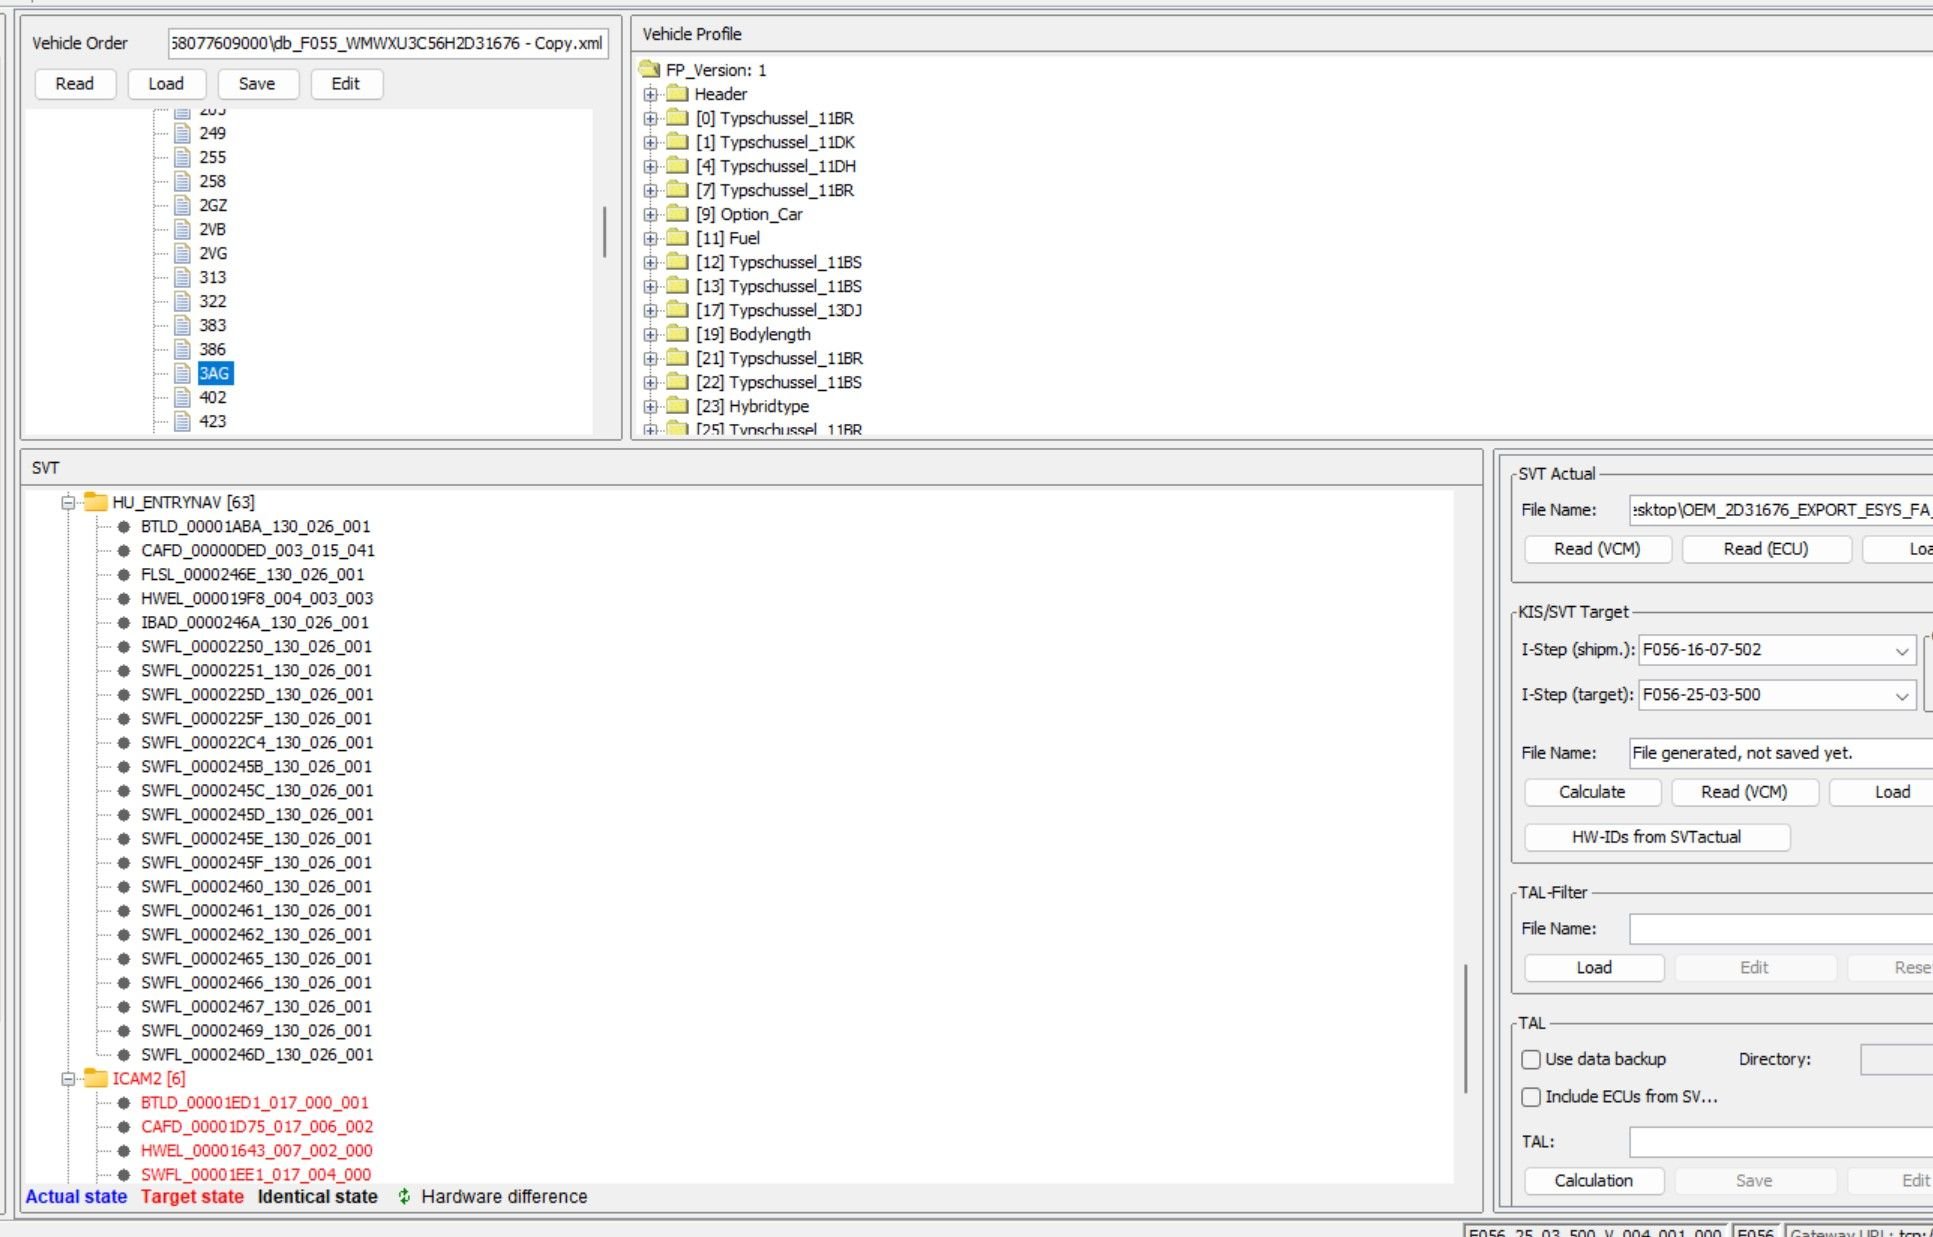The width and height of the screenshot is (1933, 1237).
Task: Click the HU_ENTRYNAV folder icon
Action: pyautogui.click(x=96, y=502)
